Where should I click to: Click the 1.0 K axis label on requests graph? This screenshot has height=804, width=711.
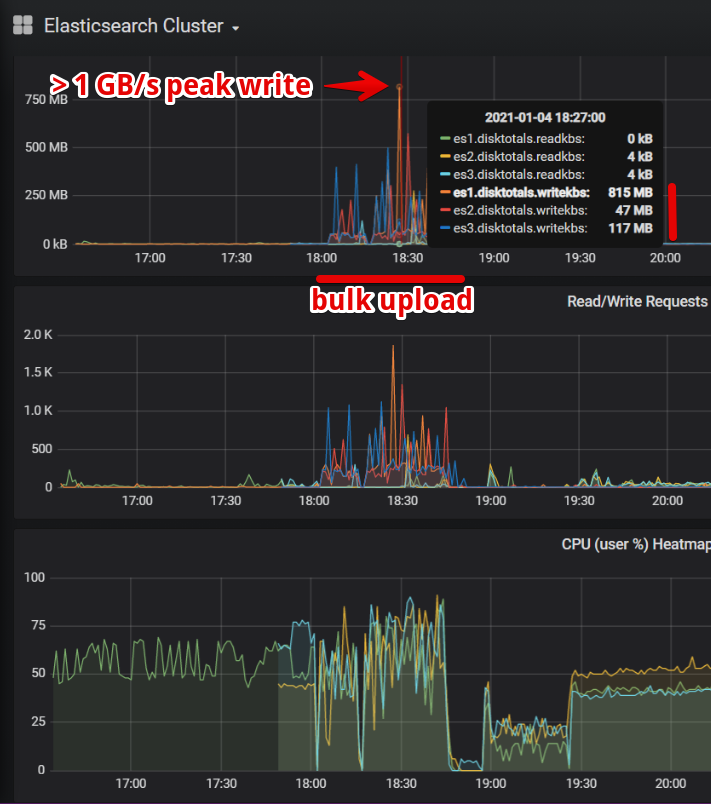coord(38,411)
